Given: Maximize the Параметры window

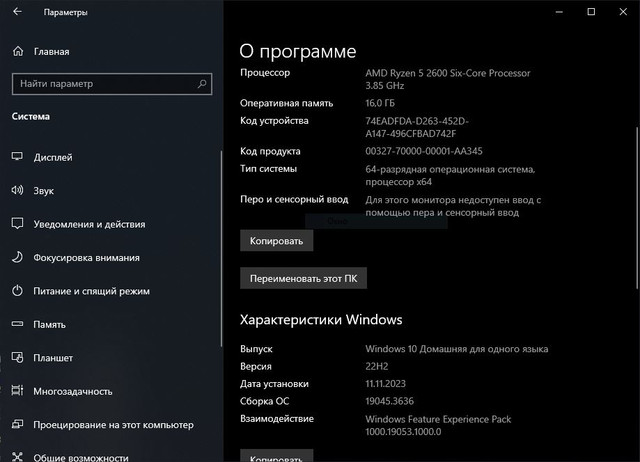Looking at the screenshot, I should click(x=591, y=12).
